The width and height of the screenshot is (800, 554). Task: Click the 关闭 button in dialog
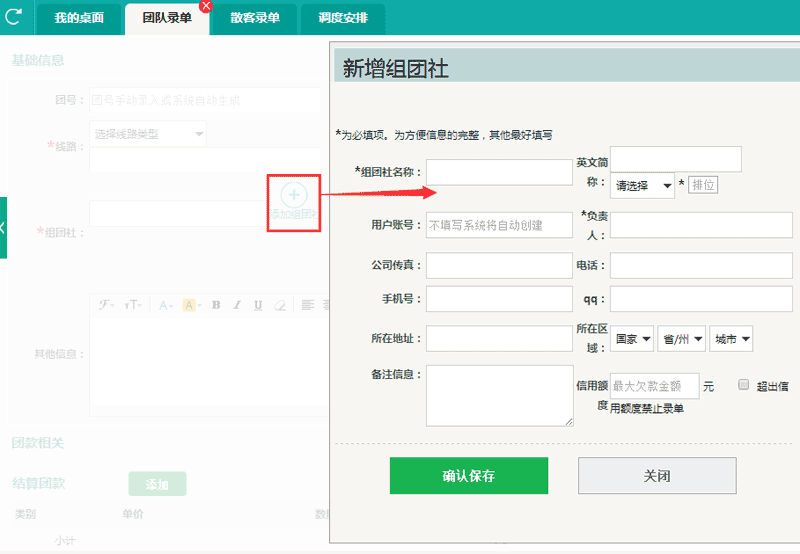coord(657,476)
